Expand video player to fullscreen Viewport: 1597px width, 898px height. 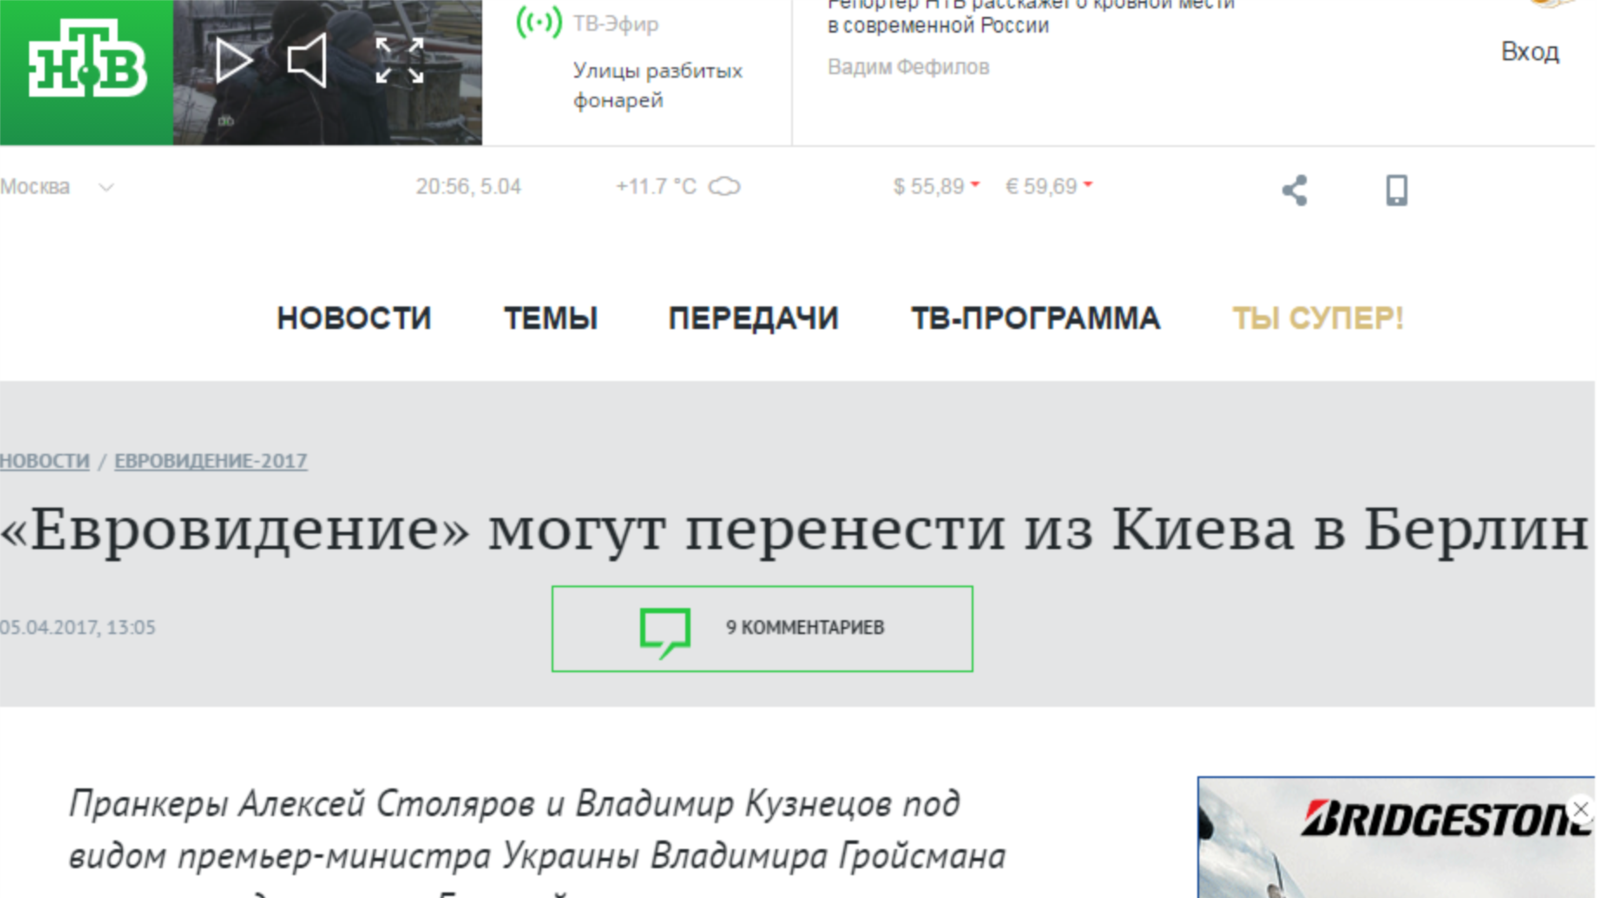pos(399,61)
